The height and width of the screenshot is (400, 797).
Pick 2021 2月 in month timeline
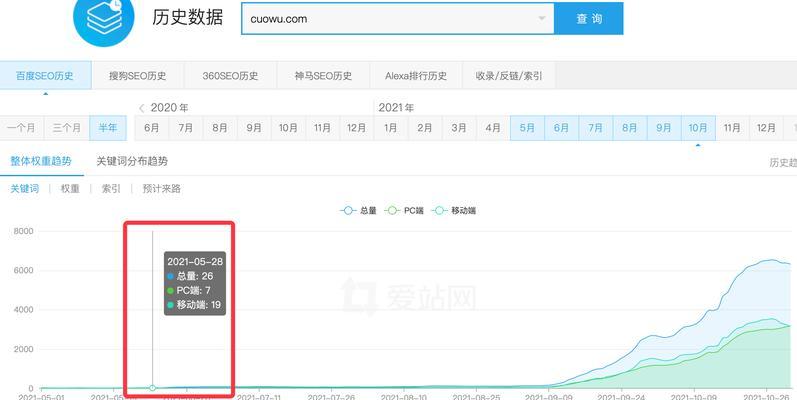tap(424, 128)
